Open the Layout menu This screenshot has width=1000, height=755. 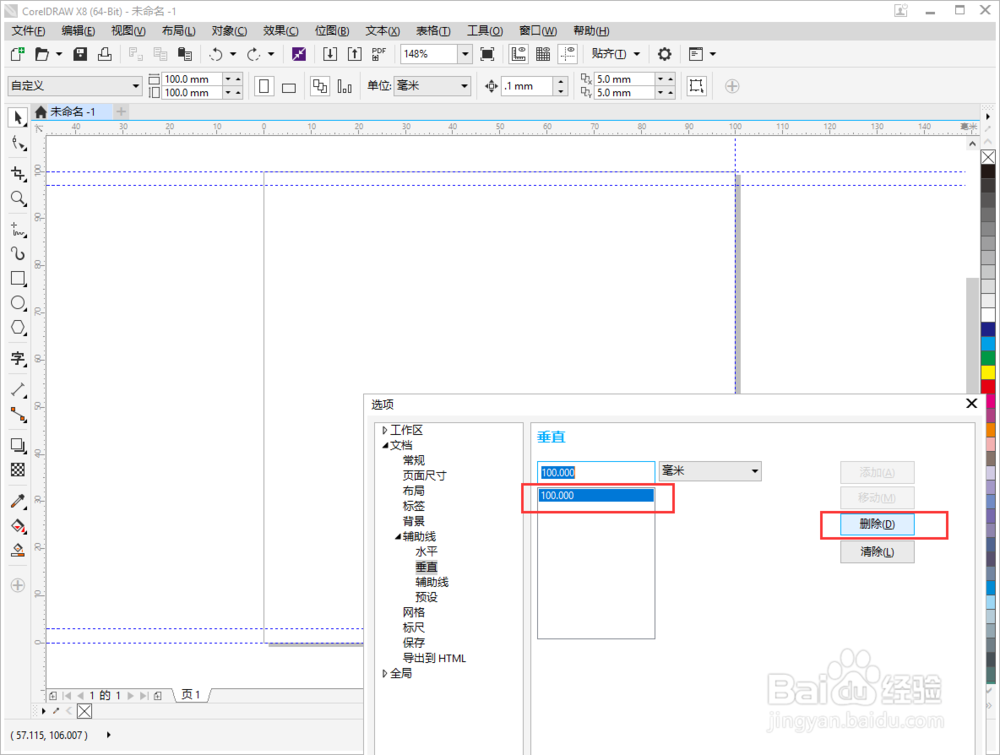tap(179, 31)
